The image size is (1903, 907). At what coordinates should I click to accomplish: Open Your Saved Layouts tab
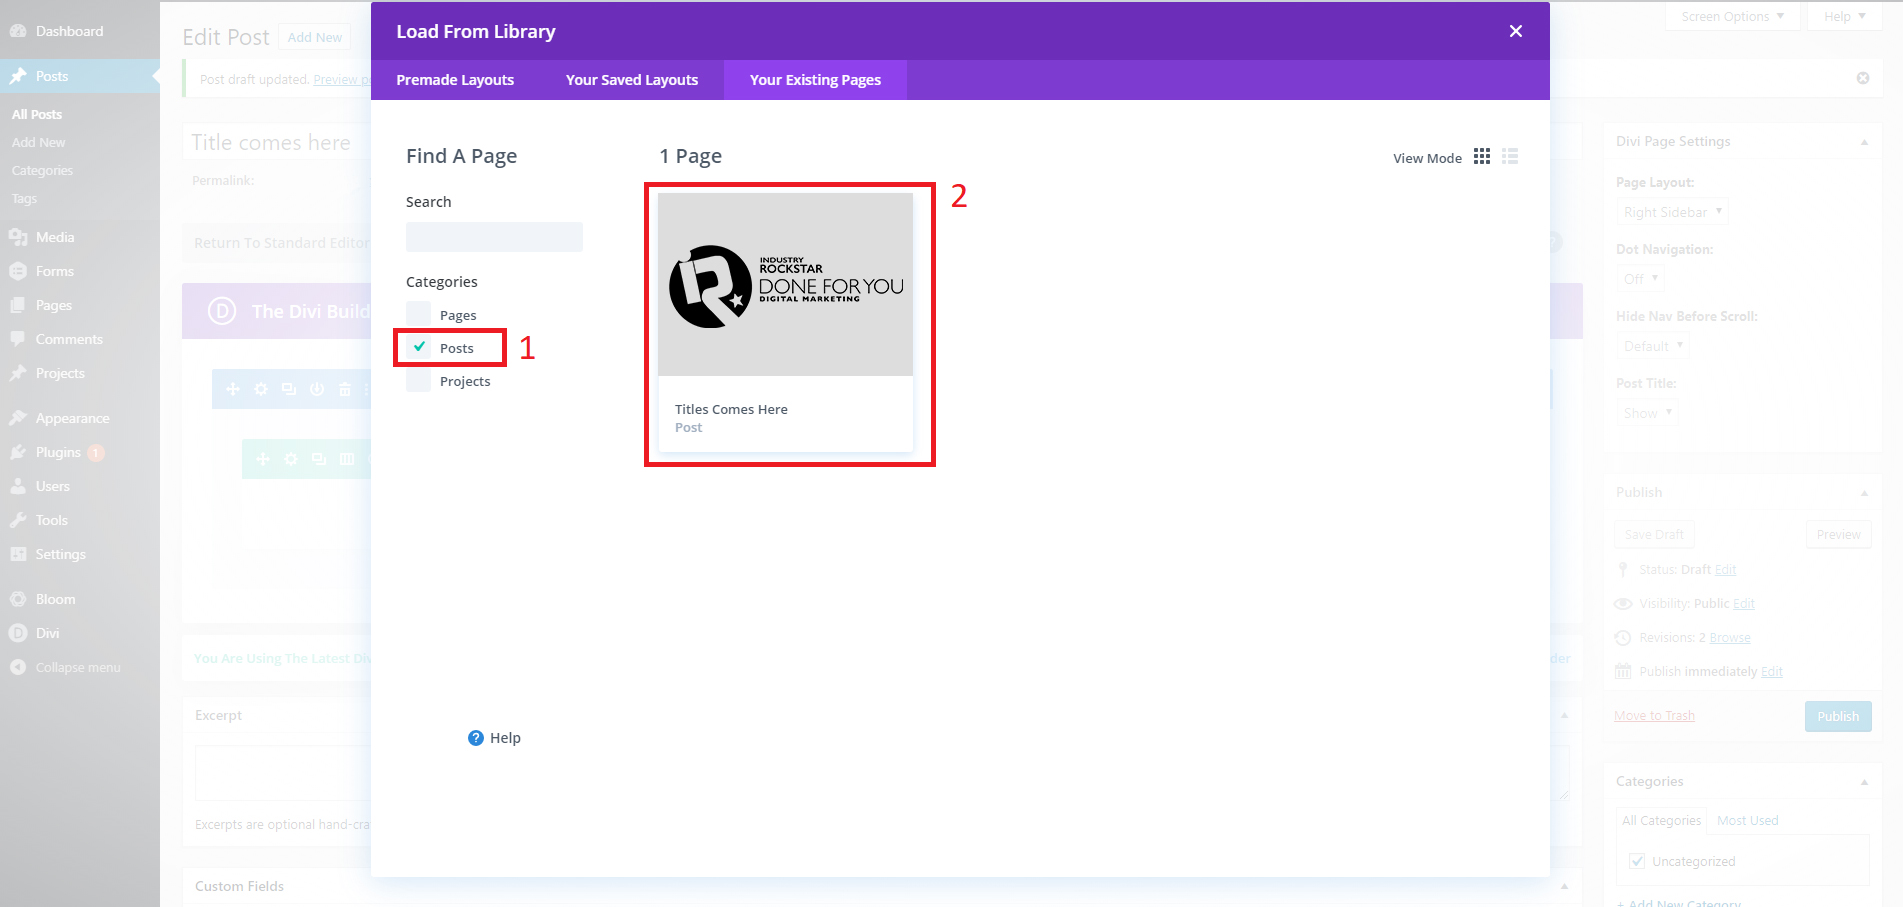(x=632, y=80)
